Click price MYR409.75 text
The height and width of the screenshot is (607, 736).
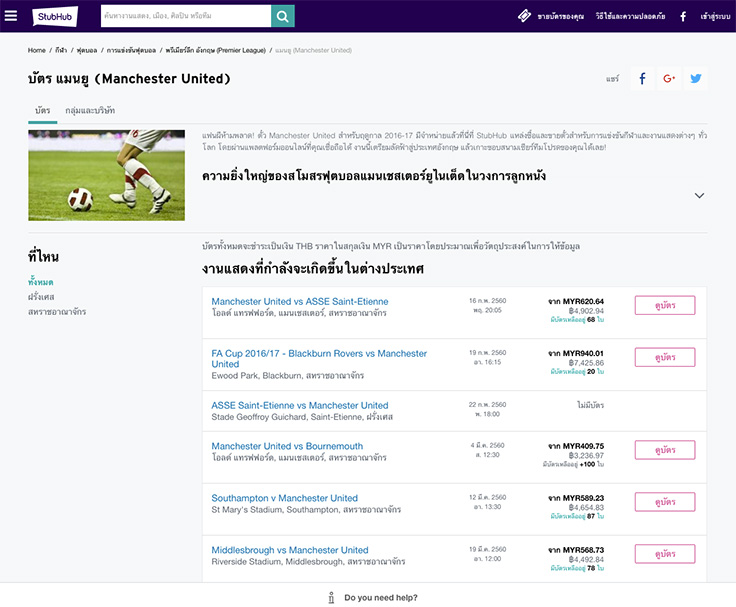pos(583,446)
